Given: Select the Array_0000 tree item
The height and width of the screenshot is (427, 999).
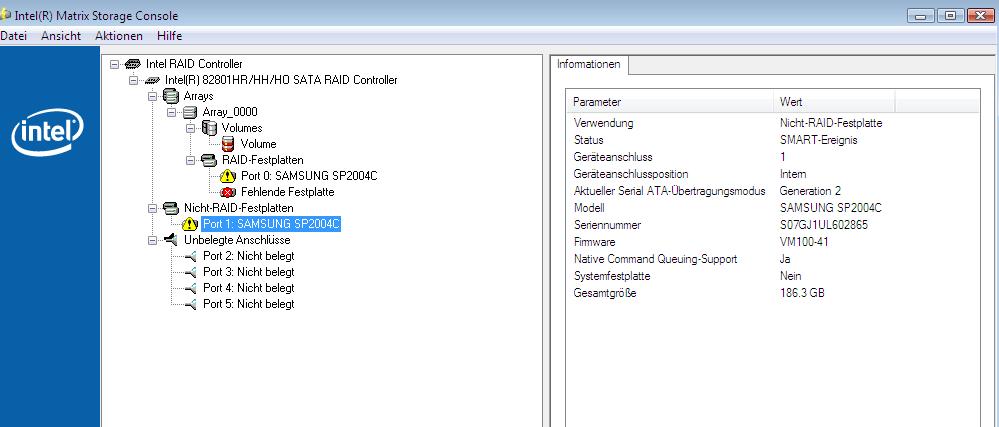Looking at the screenshot, I should click(230, 112).
